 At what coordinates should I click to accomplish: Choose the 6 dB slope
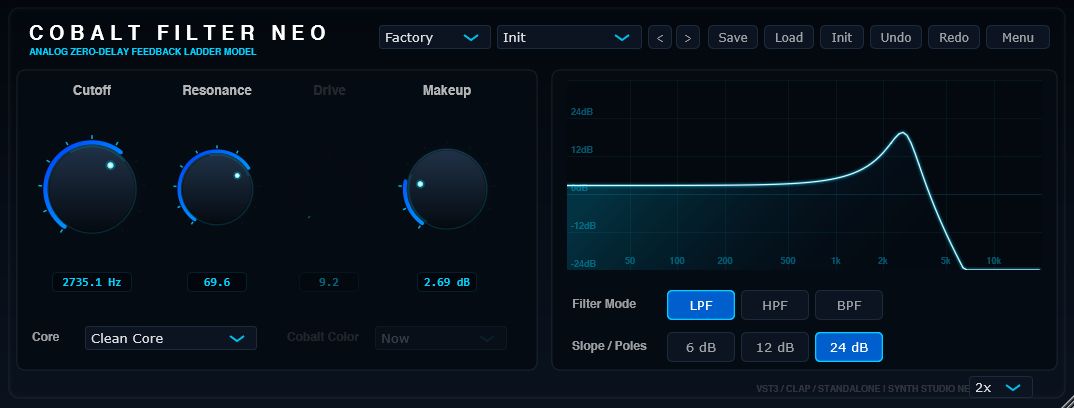pyautogui.click(x=701, y=347)
